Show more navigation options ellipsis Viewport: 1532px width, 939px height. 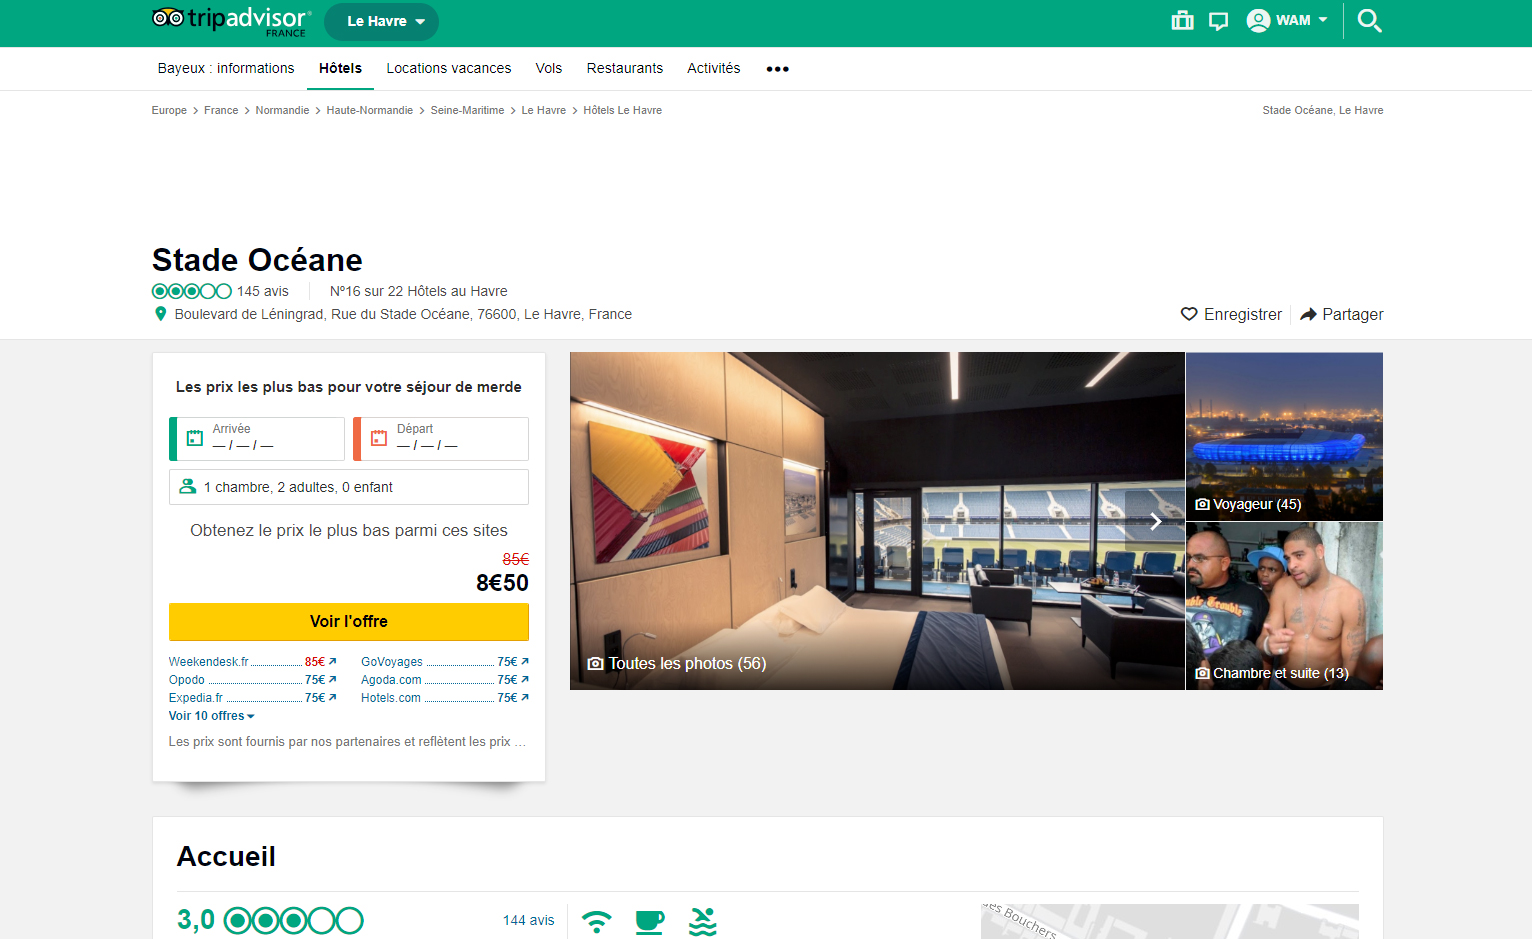point(777,69)
